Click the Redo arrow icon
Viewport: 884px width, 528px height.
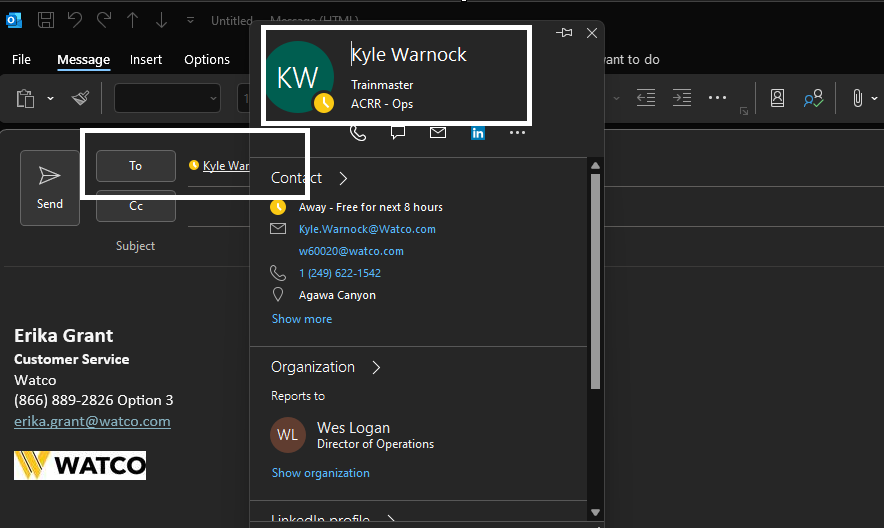click(x=104, y=20)
